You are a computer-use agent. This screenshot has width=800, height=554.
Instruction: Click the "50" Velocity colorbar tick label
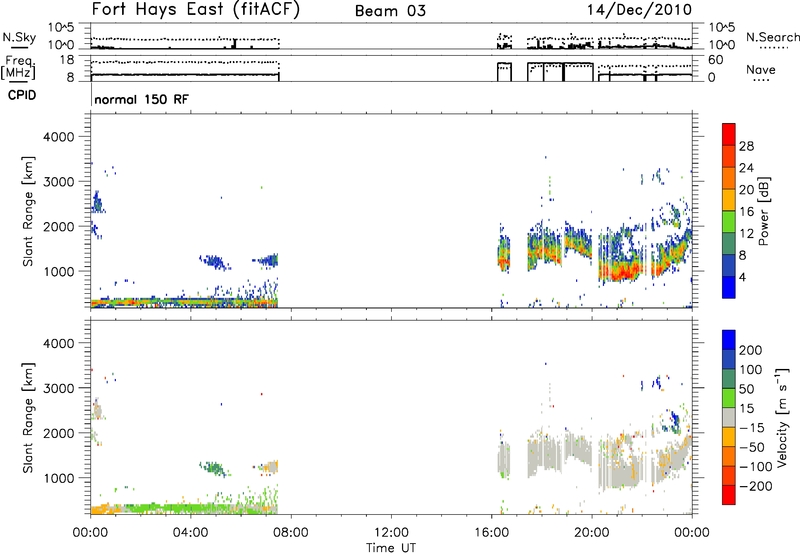746,389
